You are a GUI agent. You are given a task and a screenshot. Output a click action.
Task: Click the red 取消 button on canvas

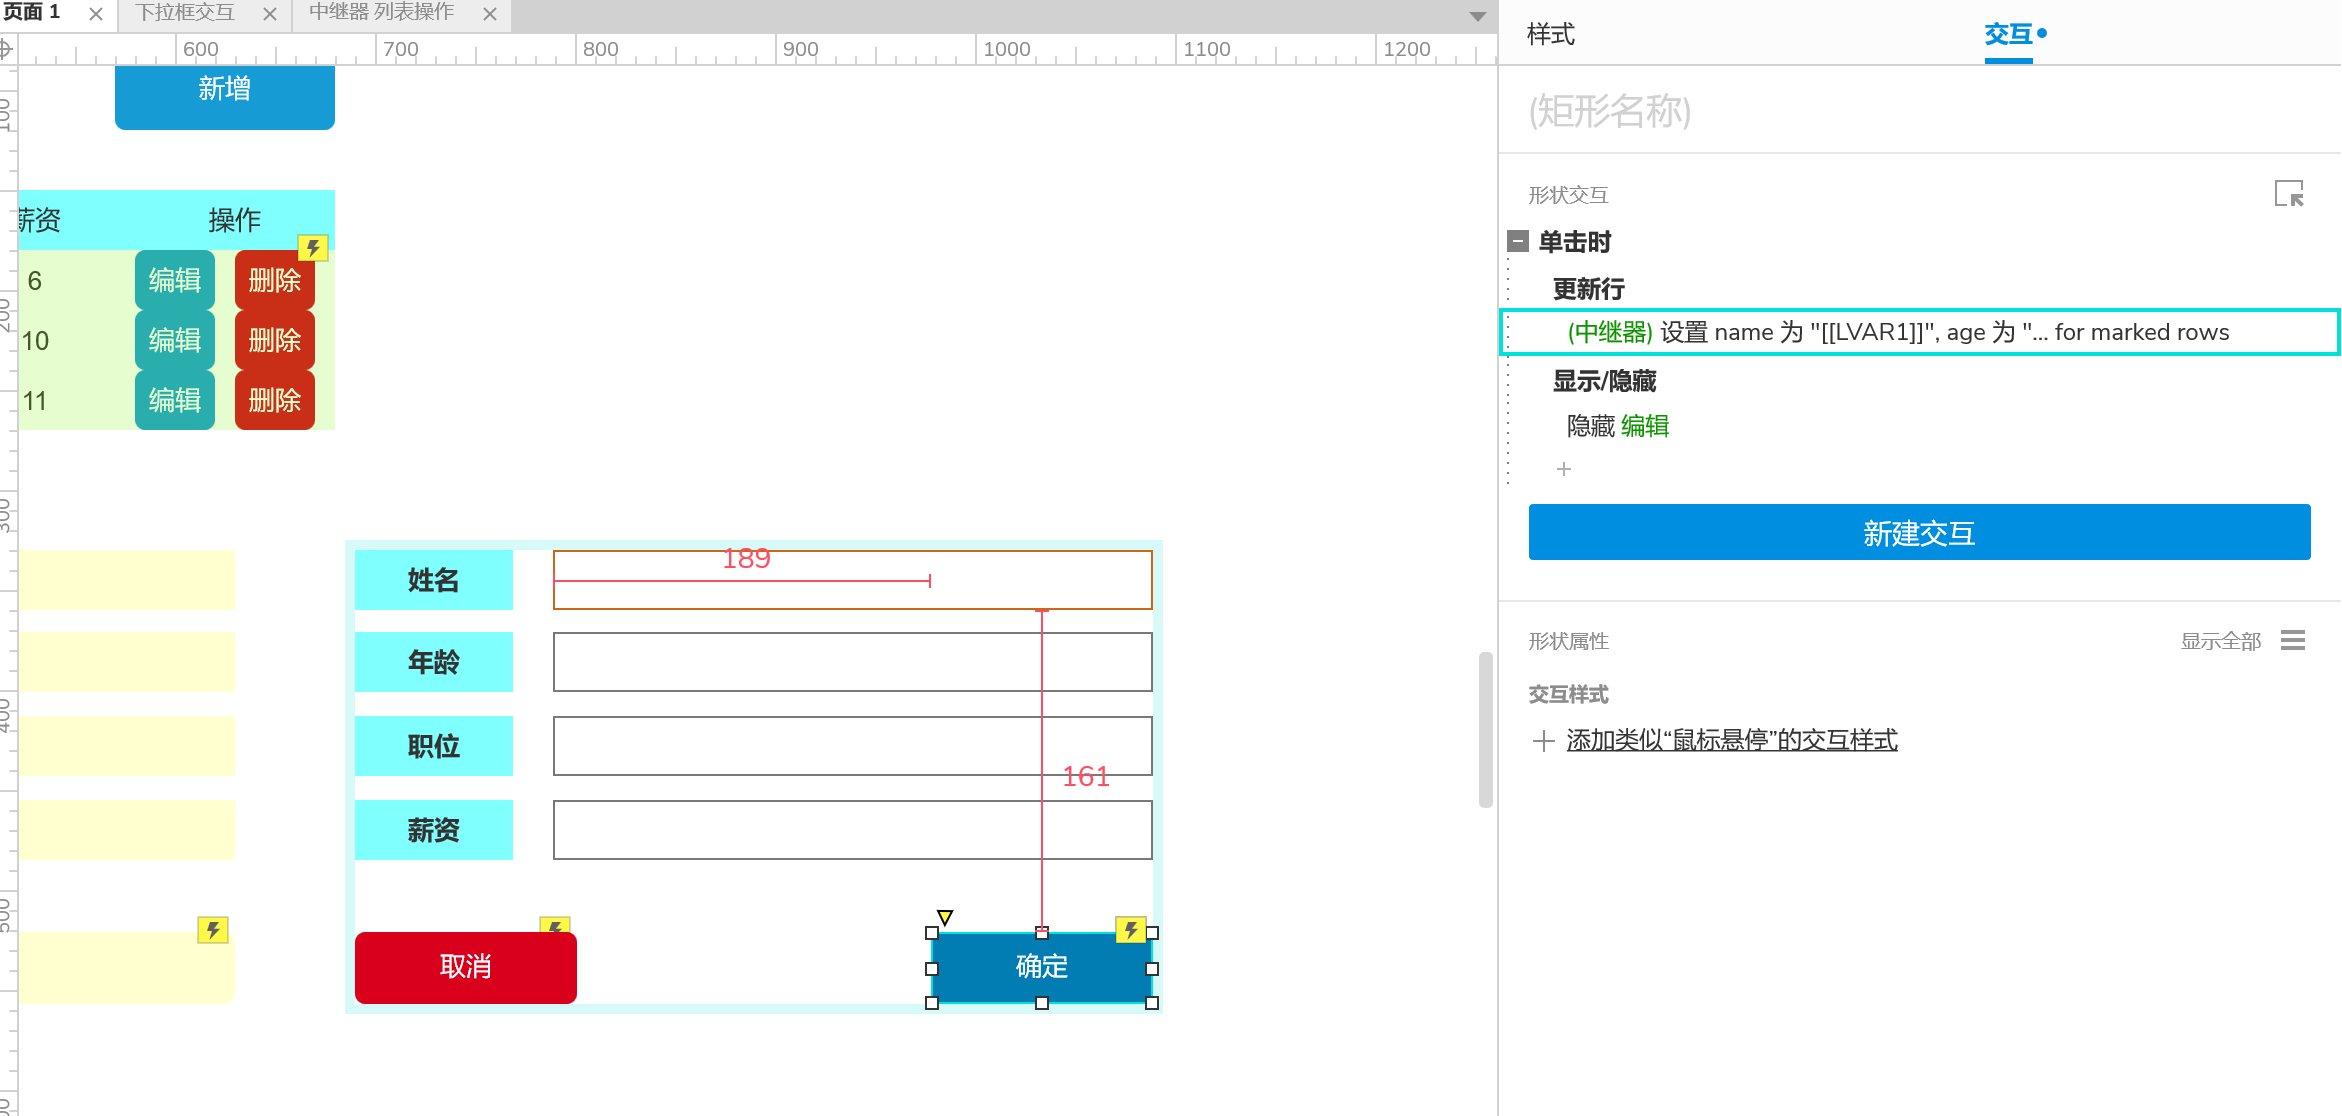point(466,967)
